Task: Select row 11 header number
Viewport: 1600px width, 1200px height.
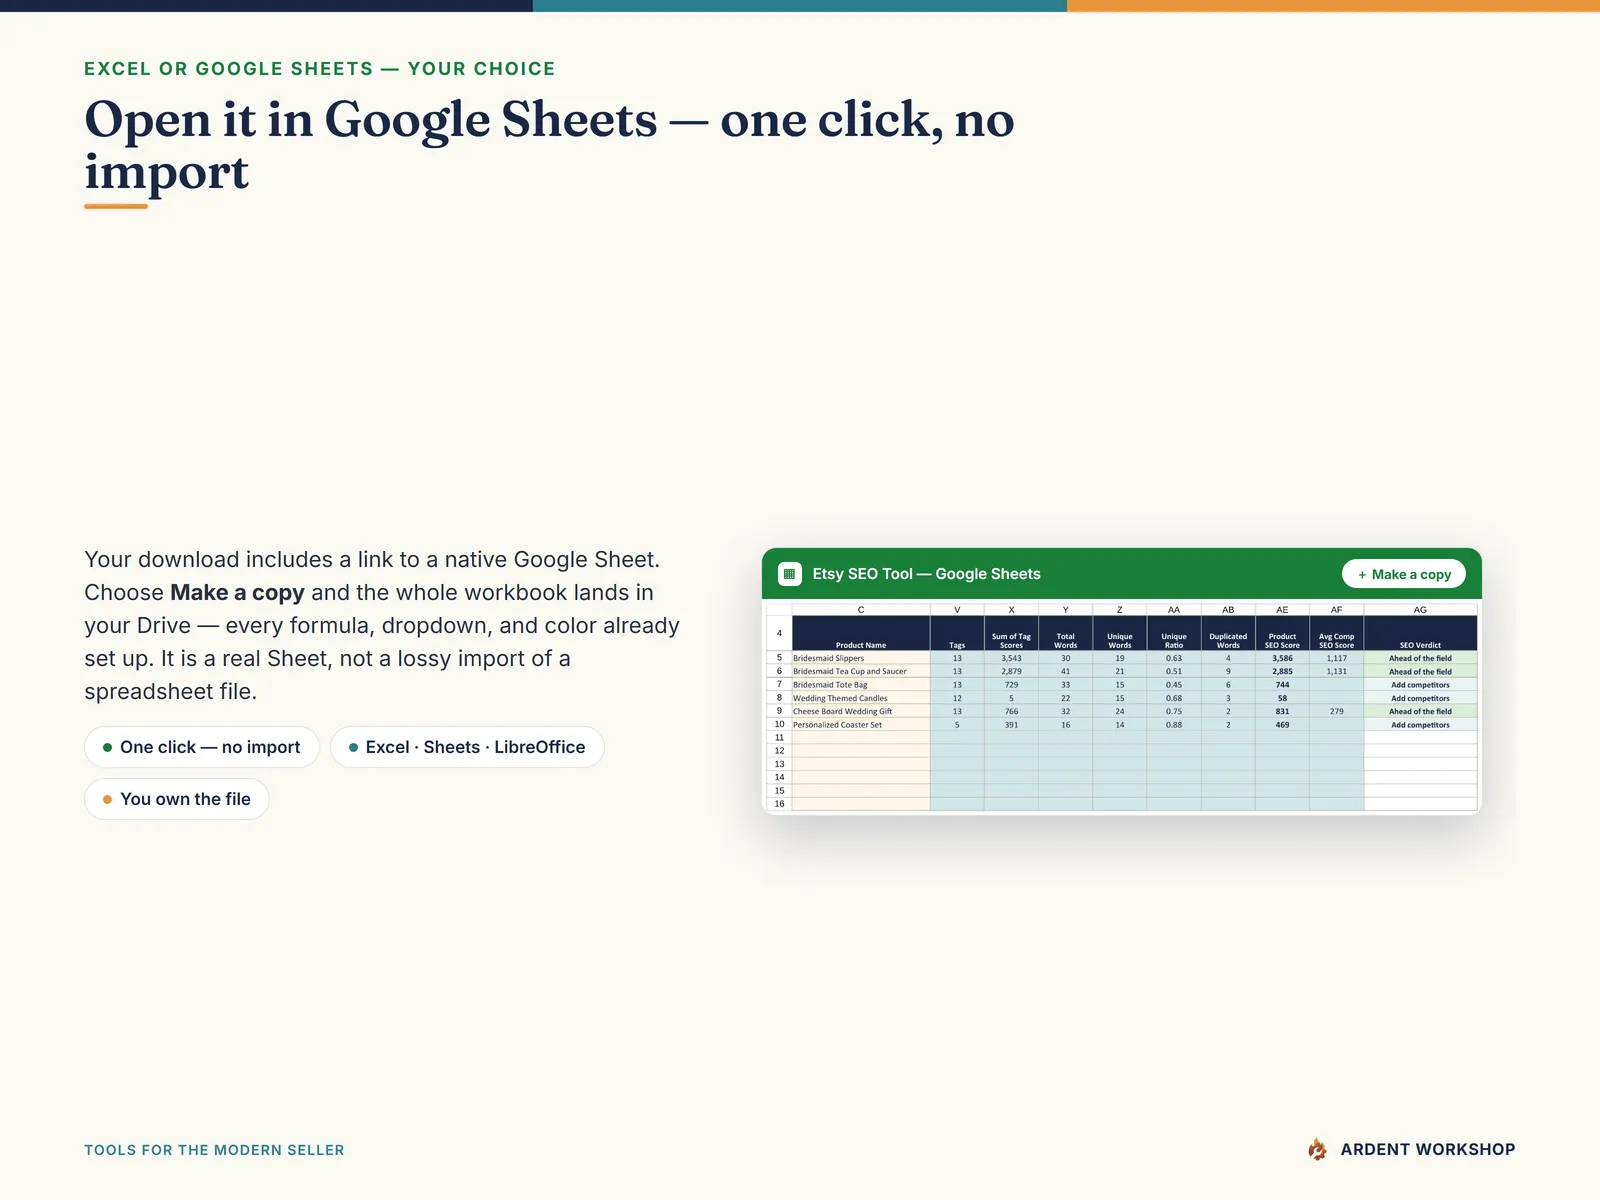Action: click(779, 737)
